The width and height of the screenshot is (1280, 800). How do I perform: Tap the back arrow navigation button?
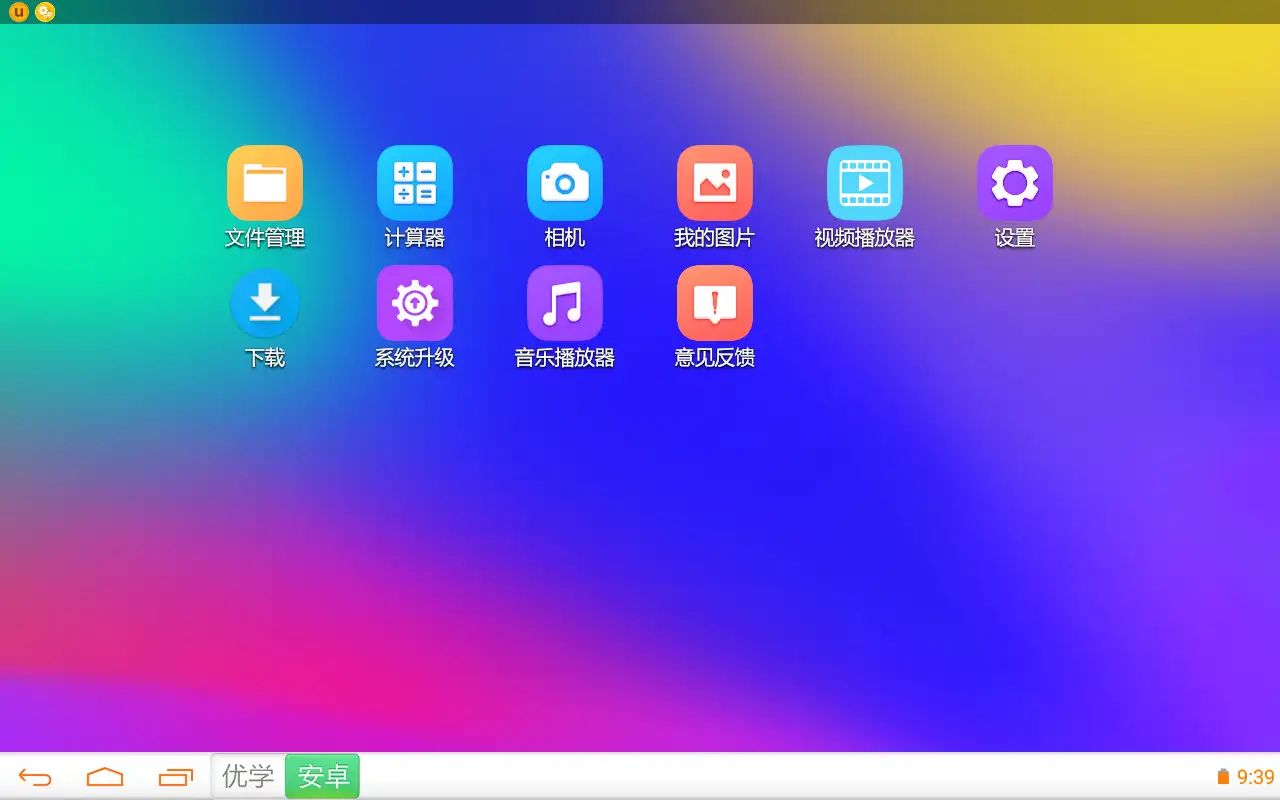35,777
